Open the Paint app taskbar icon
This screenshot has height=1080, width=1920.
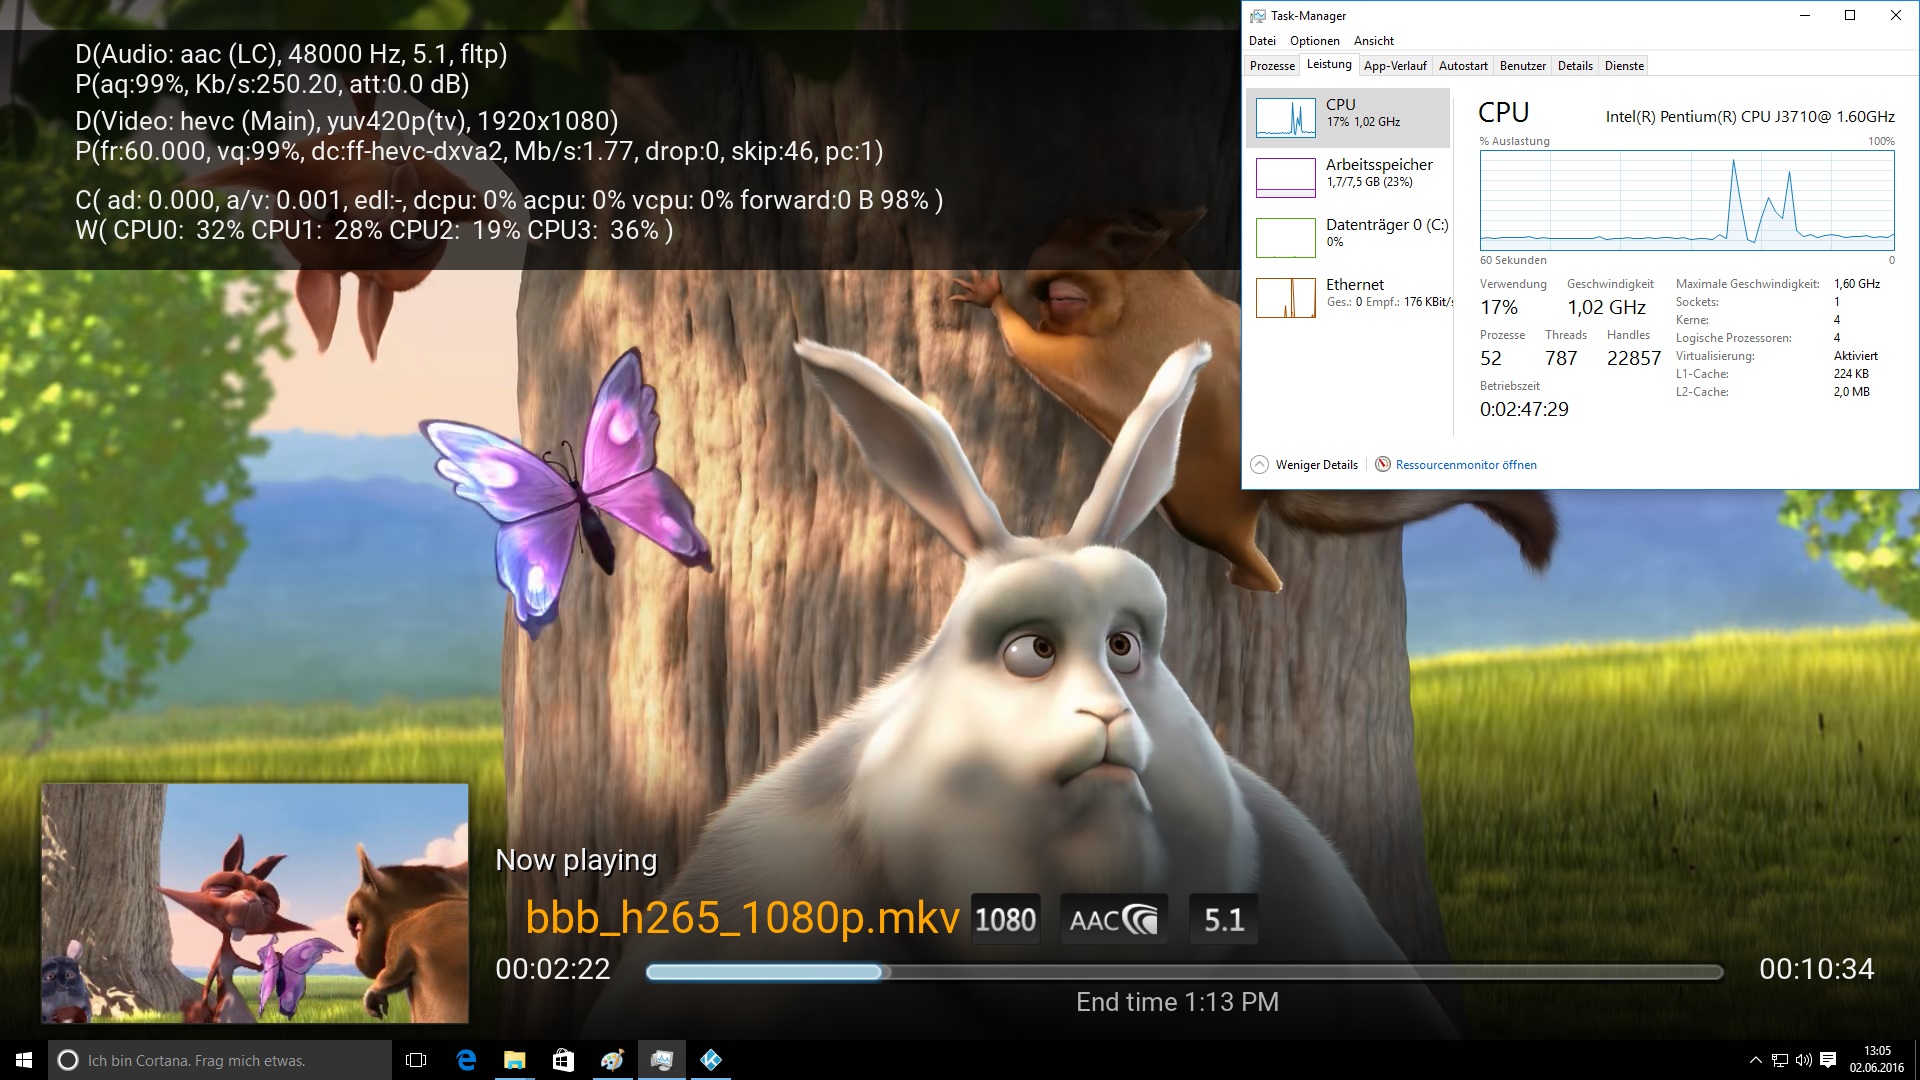pos(612,1060)
